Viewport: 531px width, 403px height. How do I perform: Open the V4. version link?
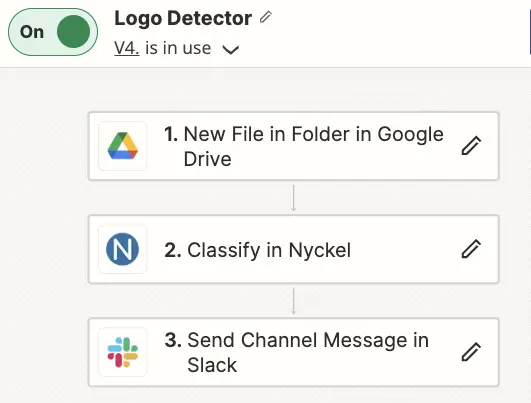pos(127,48)
